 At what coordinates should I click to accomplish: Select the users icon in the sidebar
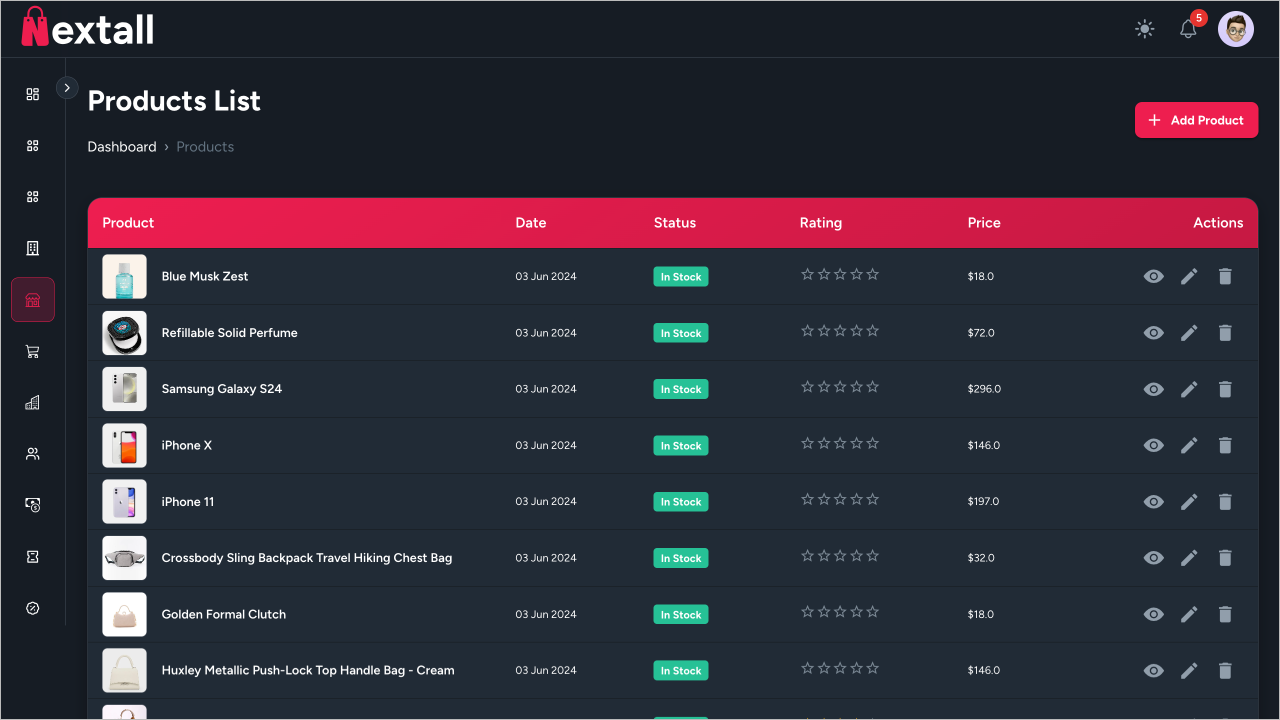click(33, 454)
